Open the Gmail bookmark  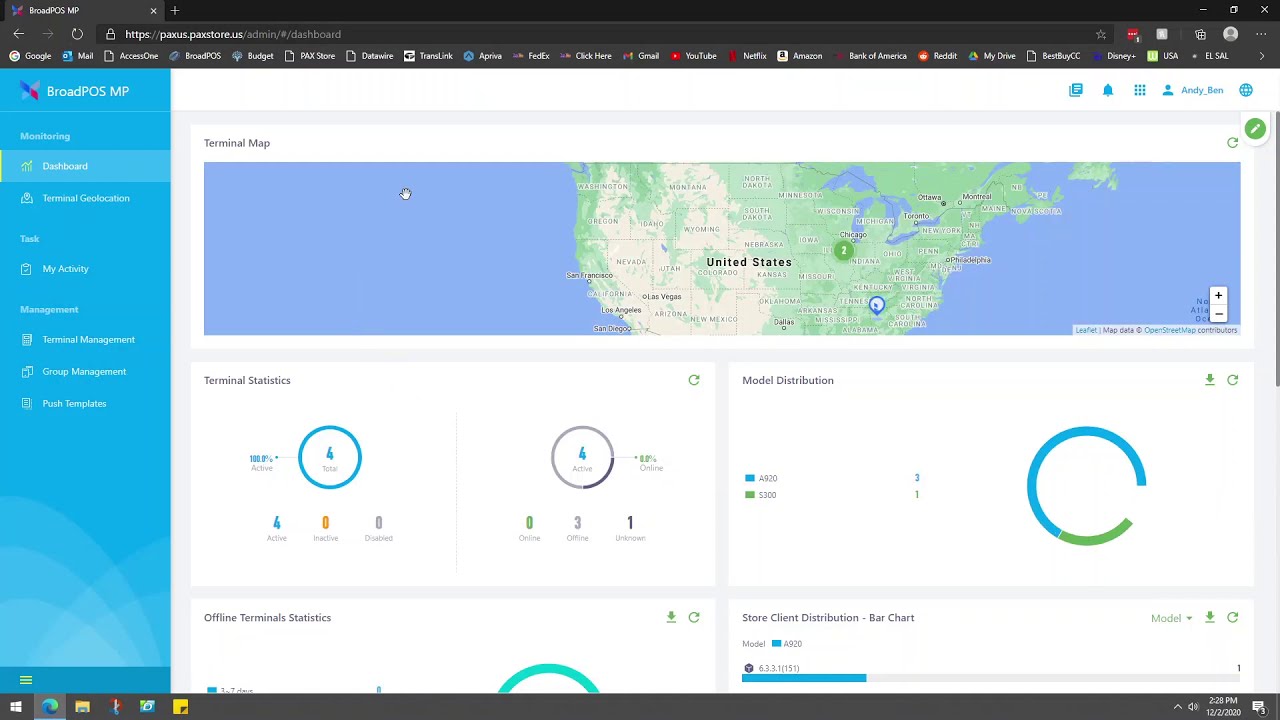pyautogui.click(x=640, y=56)
